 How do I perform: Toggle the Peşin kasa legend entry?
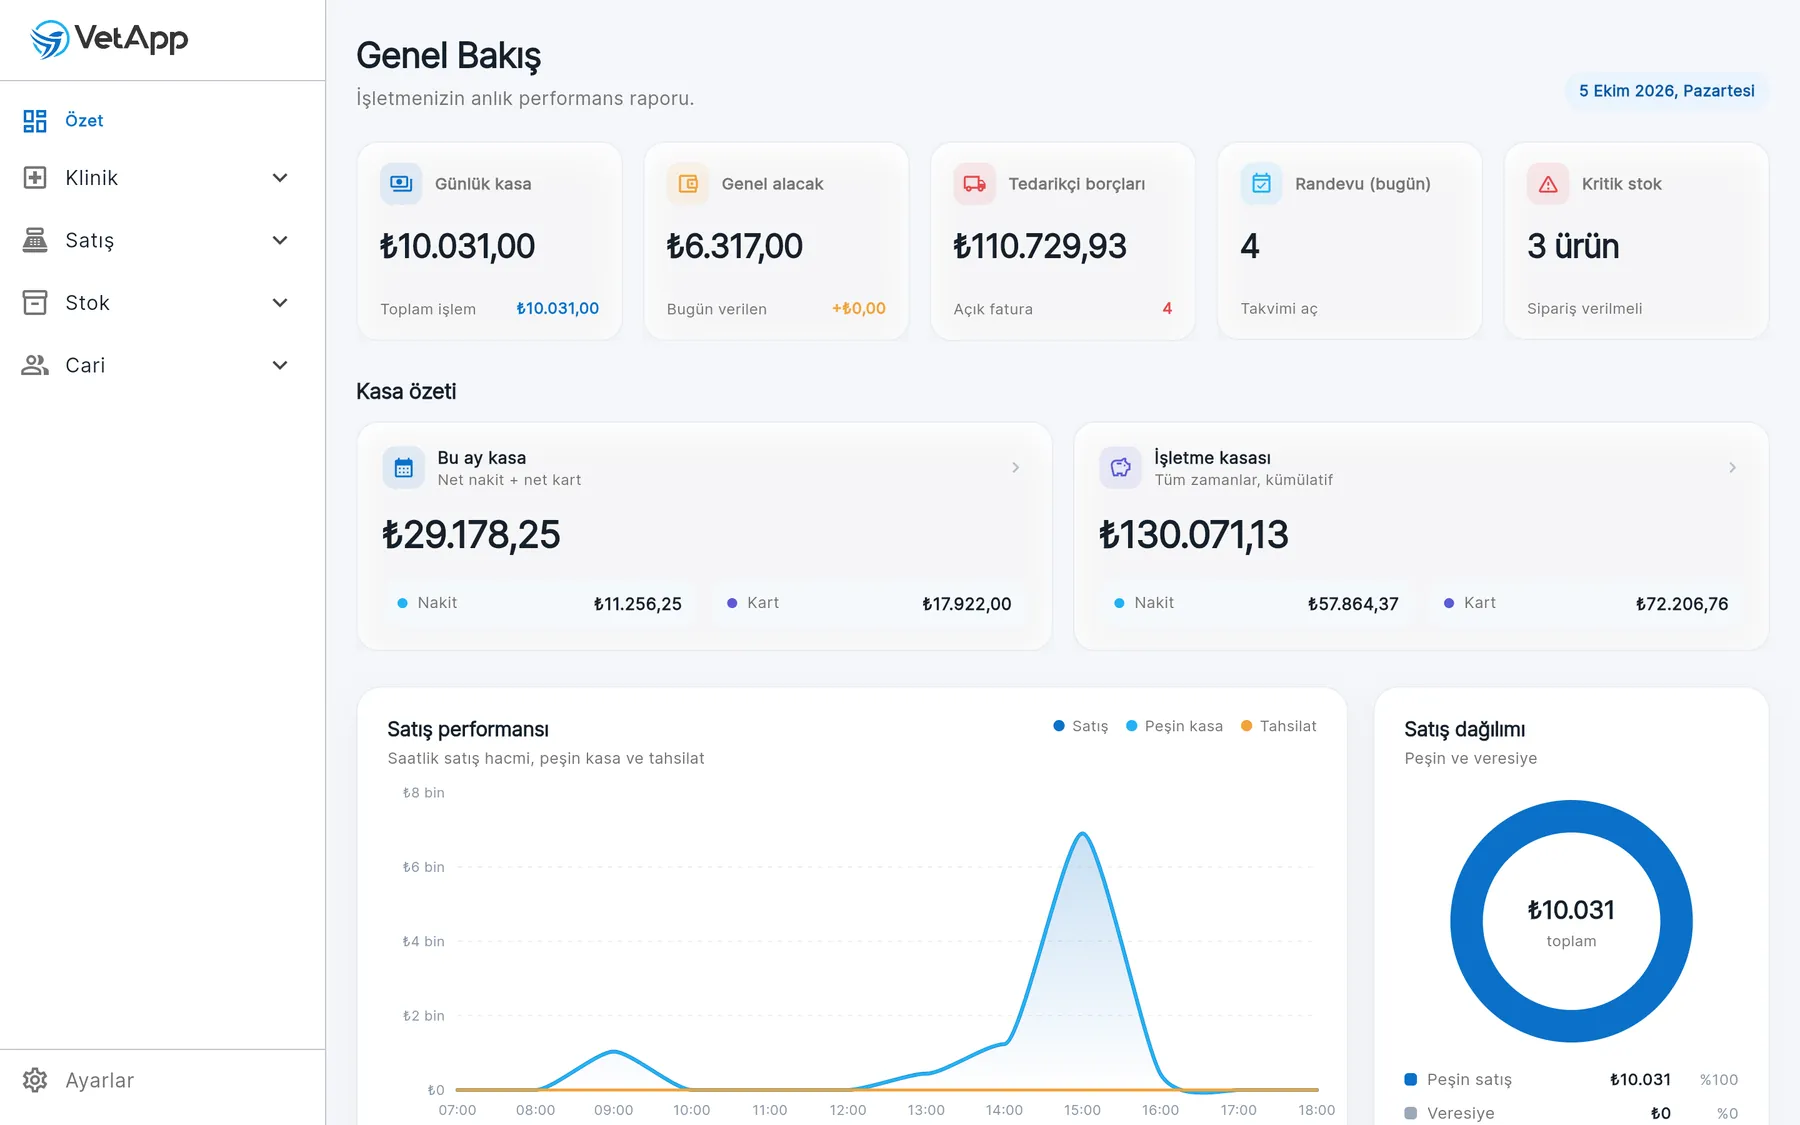coord(1174,726)
